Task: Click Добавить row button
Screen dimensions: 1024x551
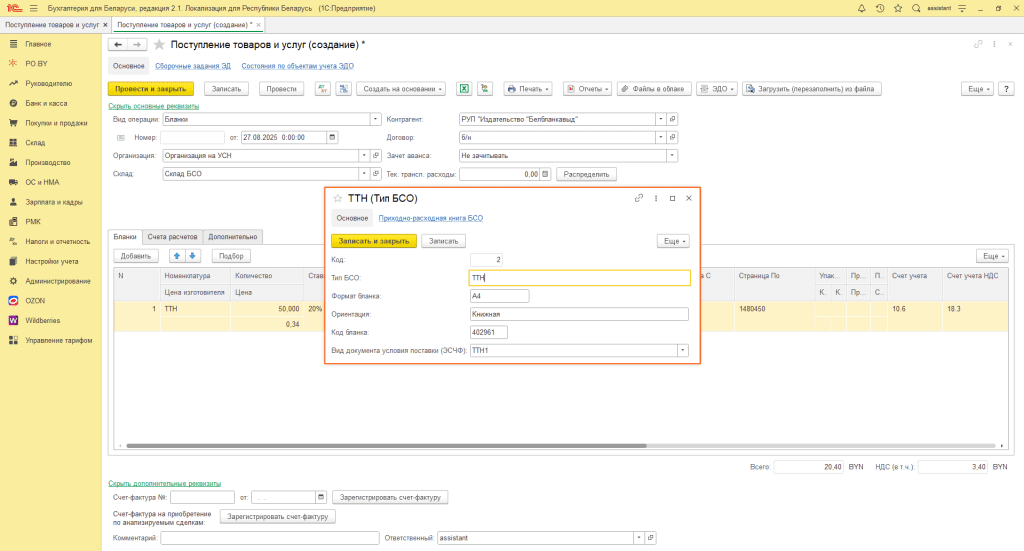Action: pos(136,256)
